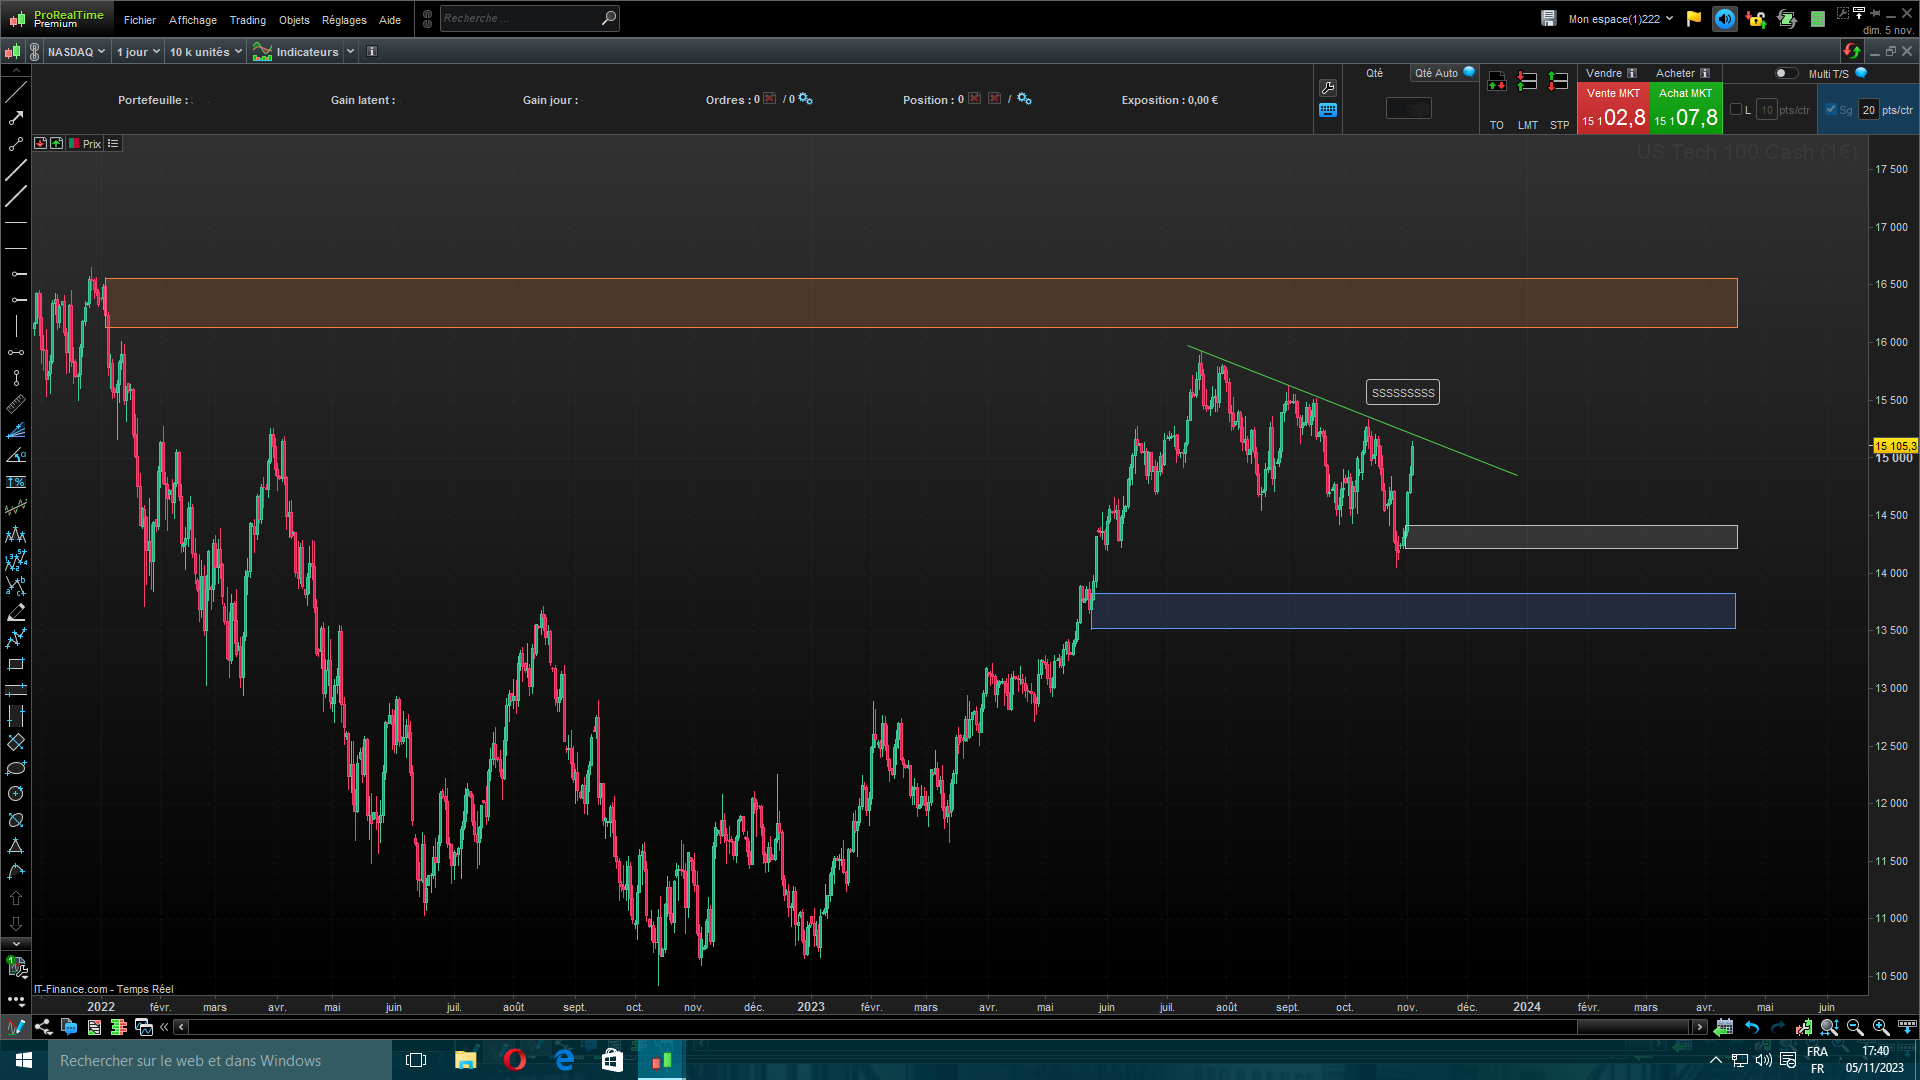This screenshot has height=1080, width=1920.
Task: Click the blue keyboard shortcut icon
Action: tap(1328, 110)
